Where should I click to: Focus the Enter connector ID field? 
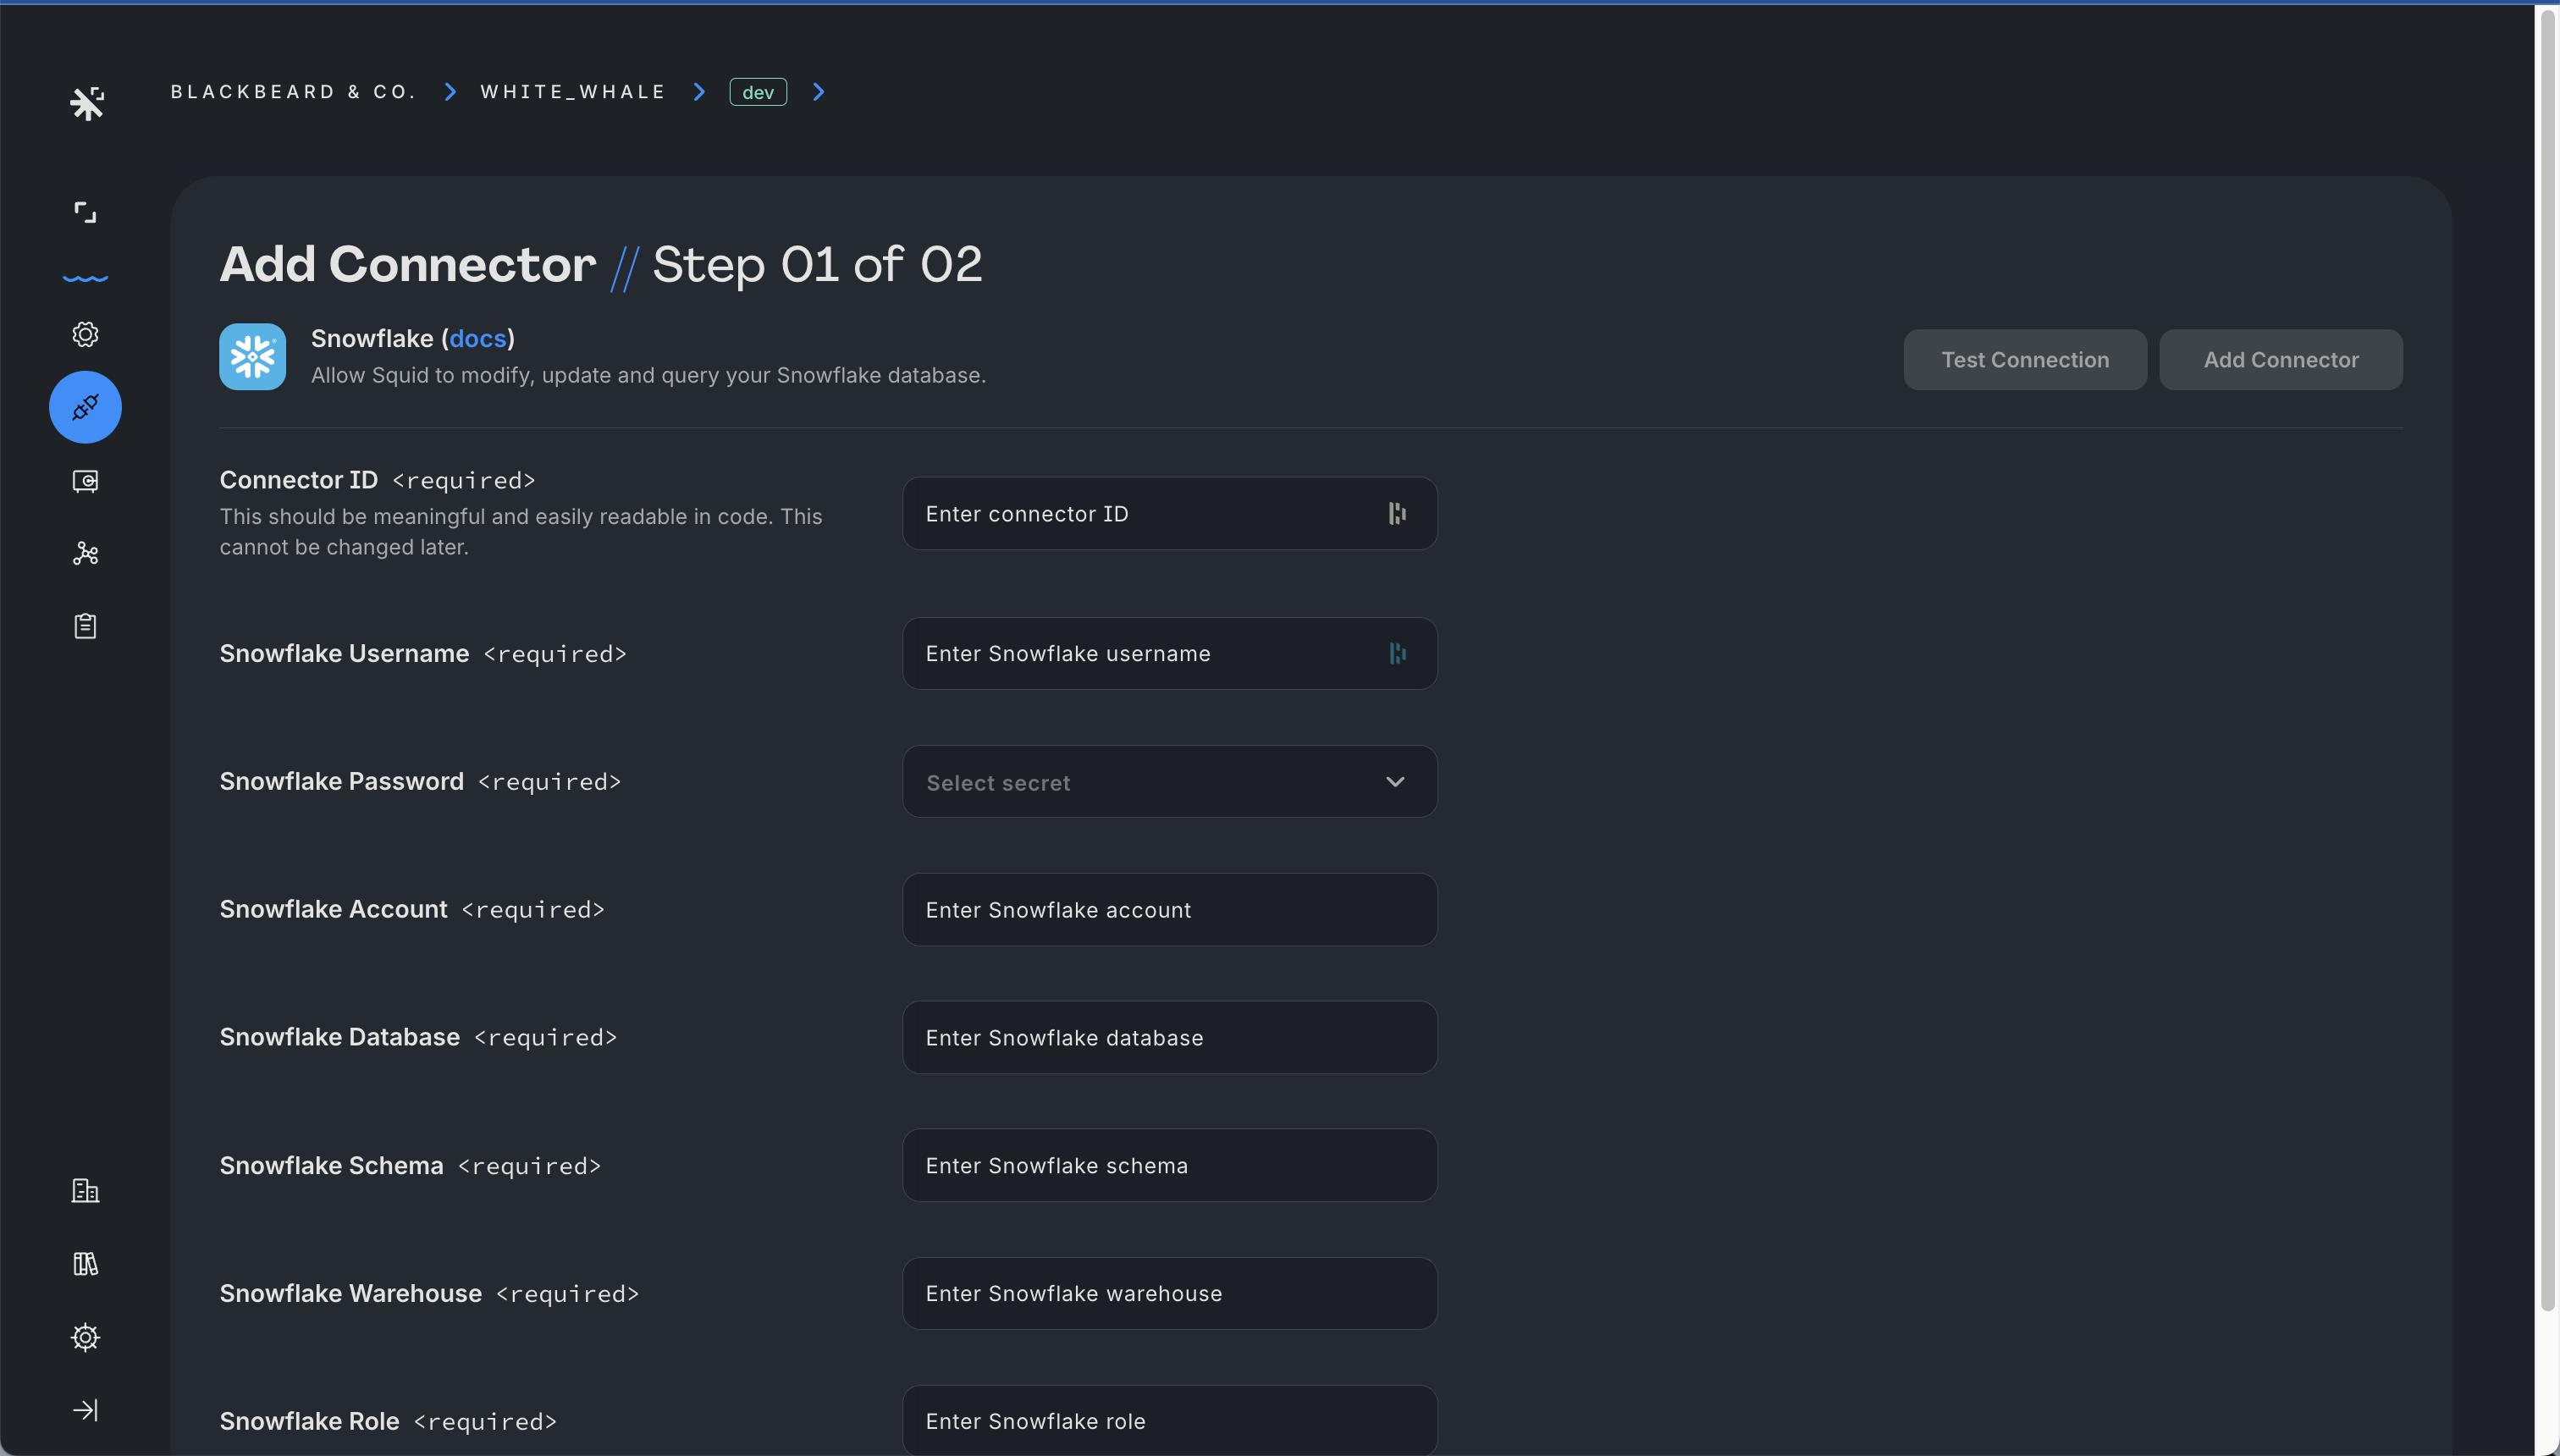(x=1169, y=513)
